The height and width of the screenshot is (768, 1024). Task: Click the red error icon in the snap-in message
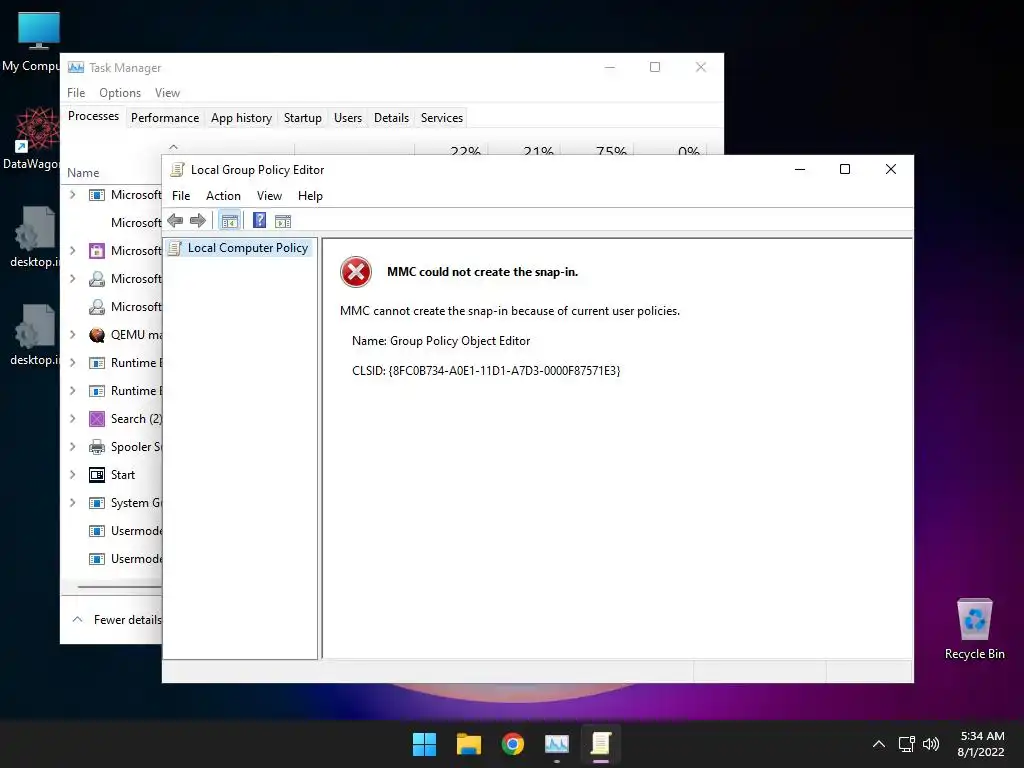click(x=356, y=272)
